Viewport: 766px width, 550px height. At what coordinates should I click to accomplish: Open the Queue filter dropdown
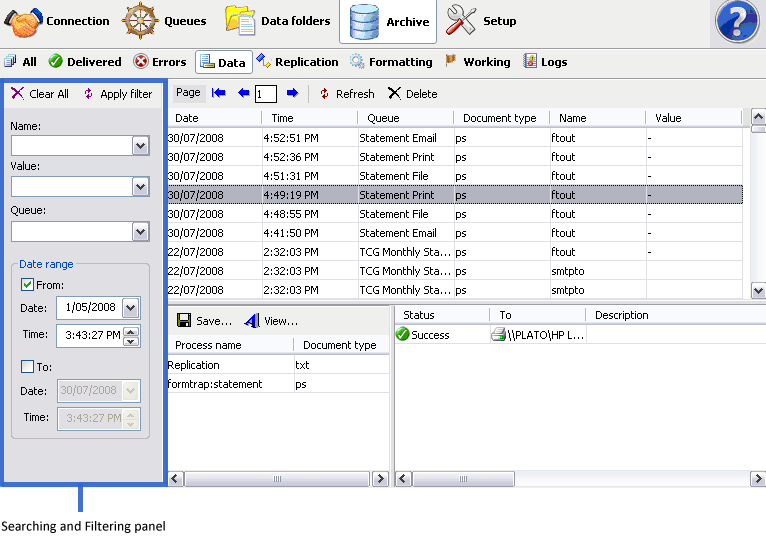click(140, 232)
